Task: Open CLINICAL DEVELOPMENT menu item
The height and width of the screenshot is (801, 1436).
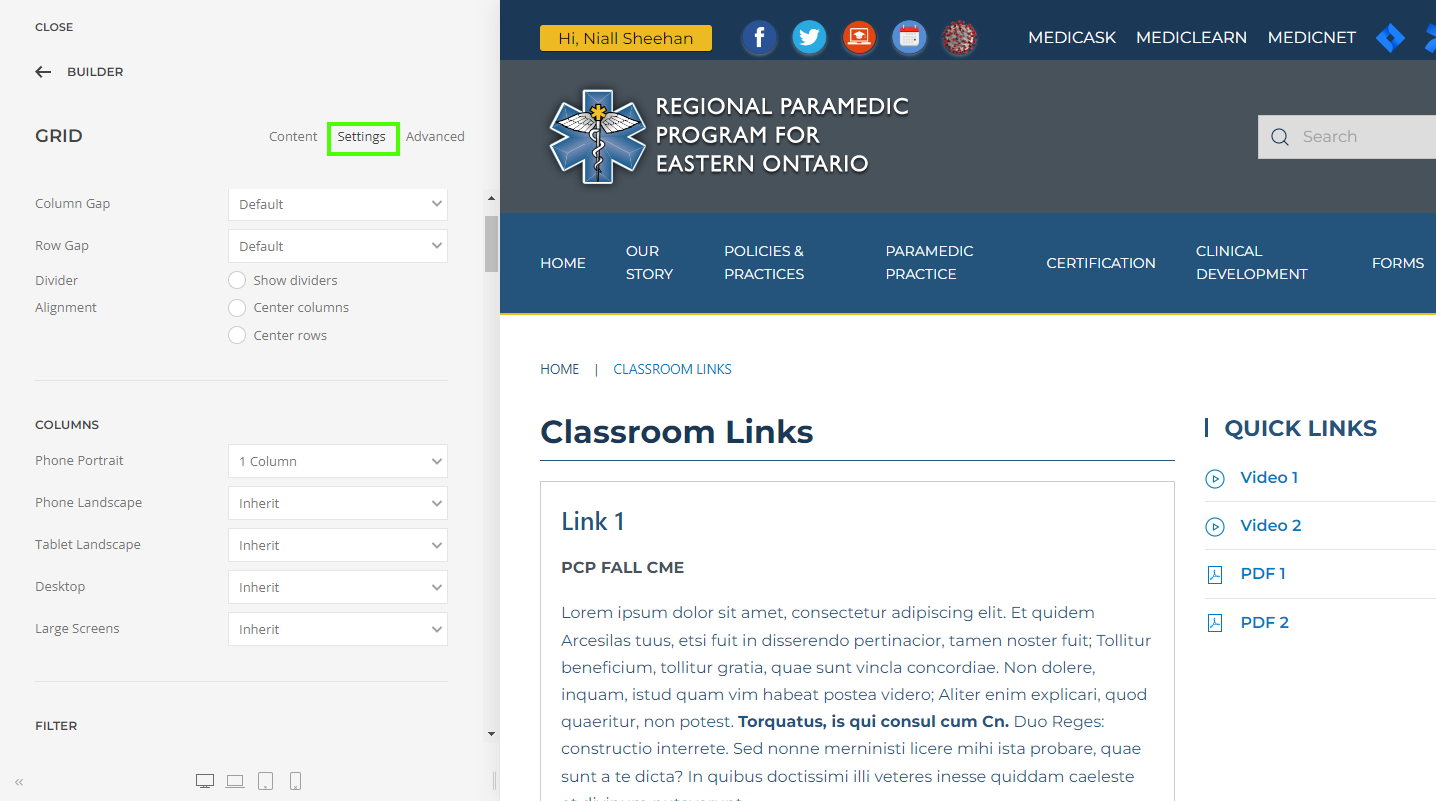Action: (1251, 263)
